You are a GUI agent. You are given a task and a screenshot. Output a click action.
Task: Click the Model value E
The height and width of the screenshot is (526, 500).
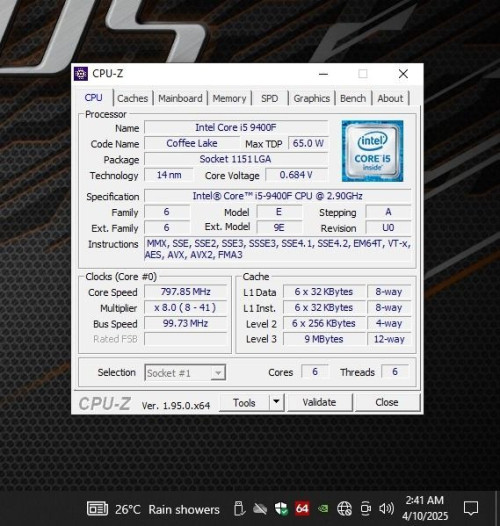click(x=279, y=212)
